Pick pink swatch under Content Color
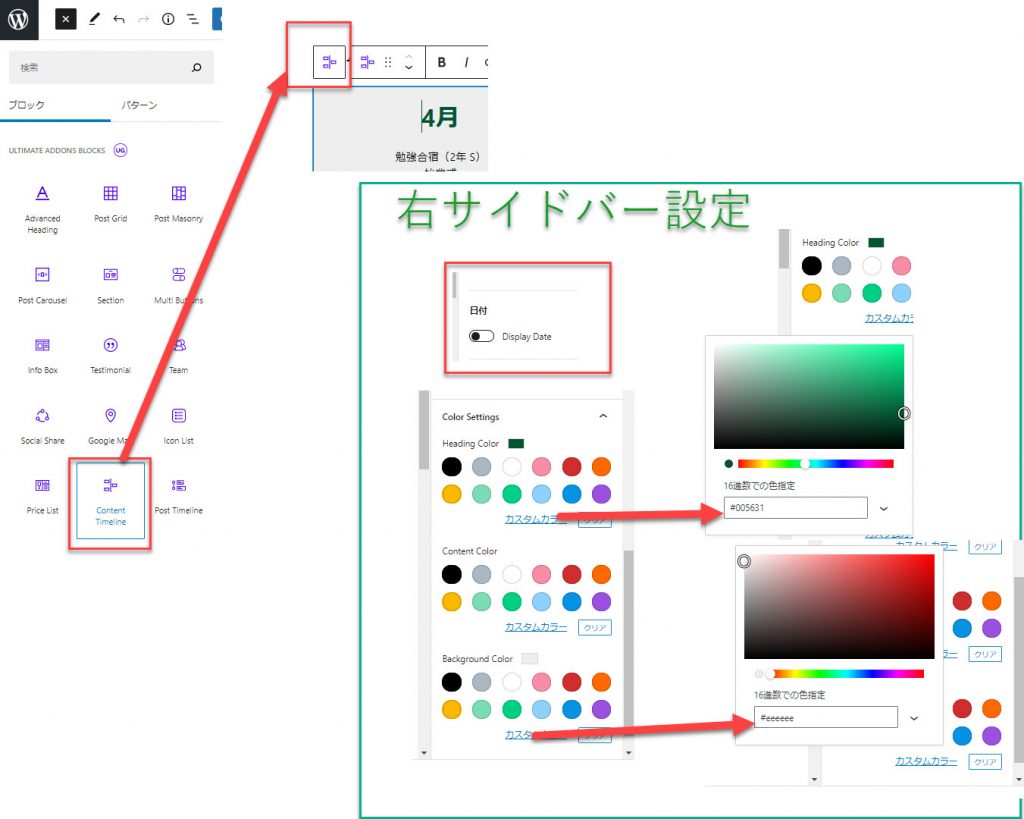 click(x=541, y=574)
